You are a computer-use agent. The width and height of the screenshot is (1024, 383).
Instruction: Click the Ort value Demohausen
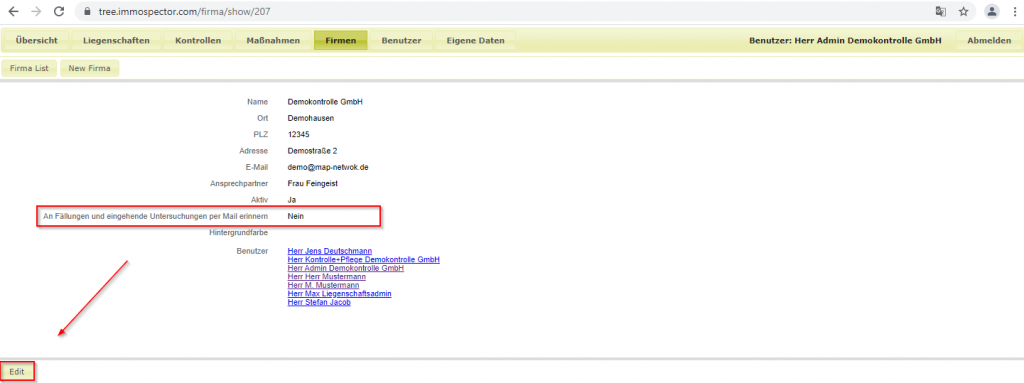point(310,118)
